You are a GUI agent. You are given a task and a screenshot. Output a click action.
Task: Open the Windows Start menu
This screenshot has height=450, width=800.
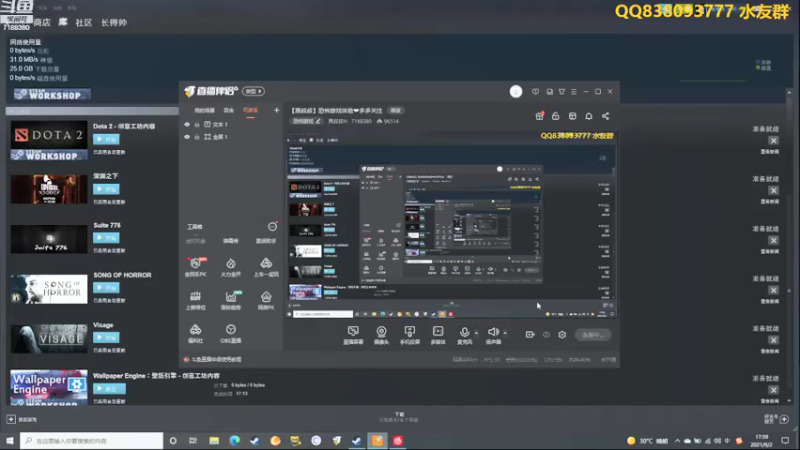tap(10, 441)
